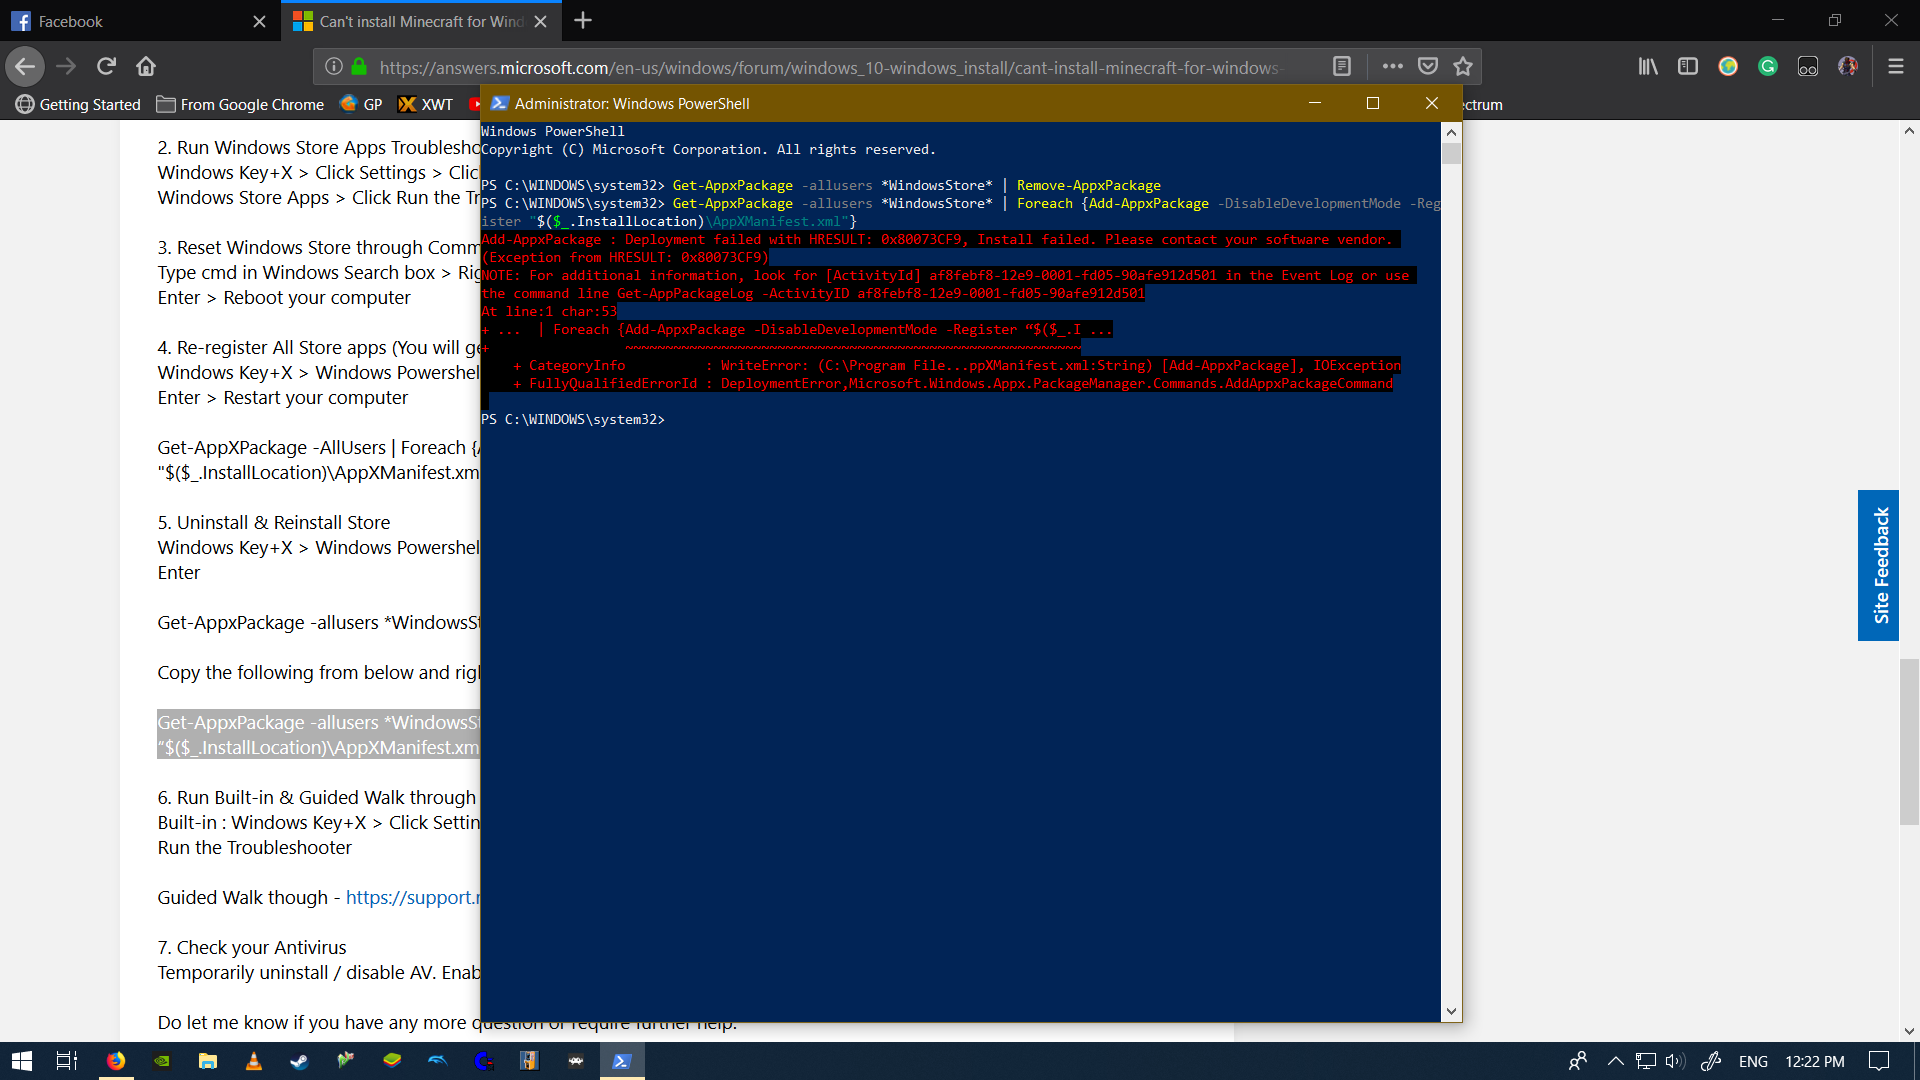Open BlueStacks from the taskbar
The width and height of the screenshot is (1920, 1080).
point(391,1061)
